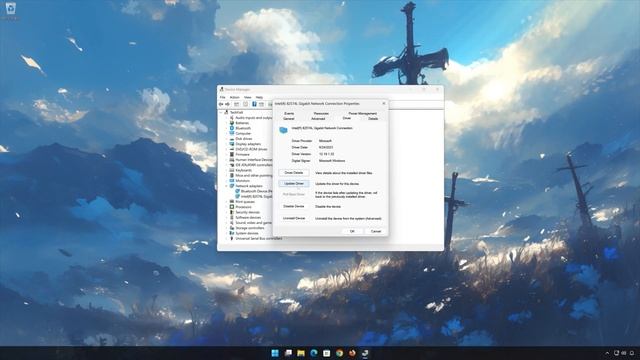Switch to the General tab
This screenshot has height=360, width=640.
289,119
